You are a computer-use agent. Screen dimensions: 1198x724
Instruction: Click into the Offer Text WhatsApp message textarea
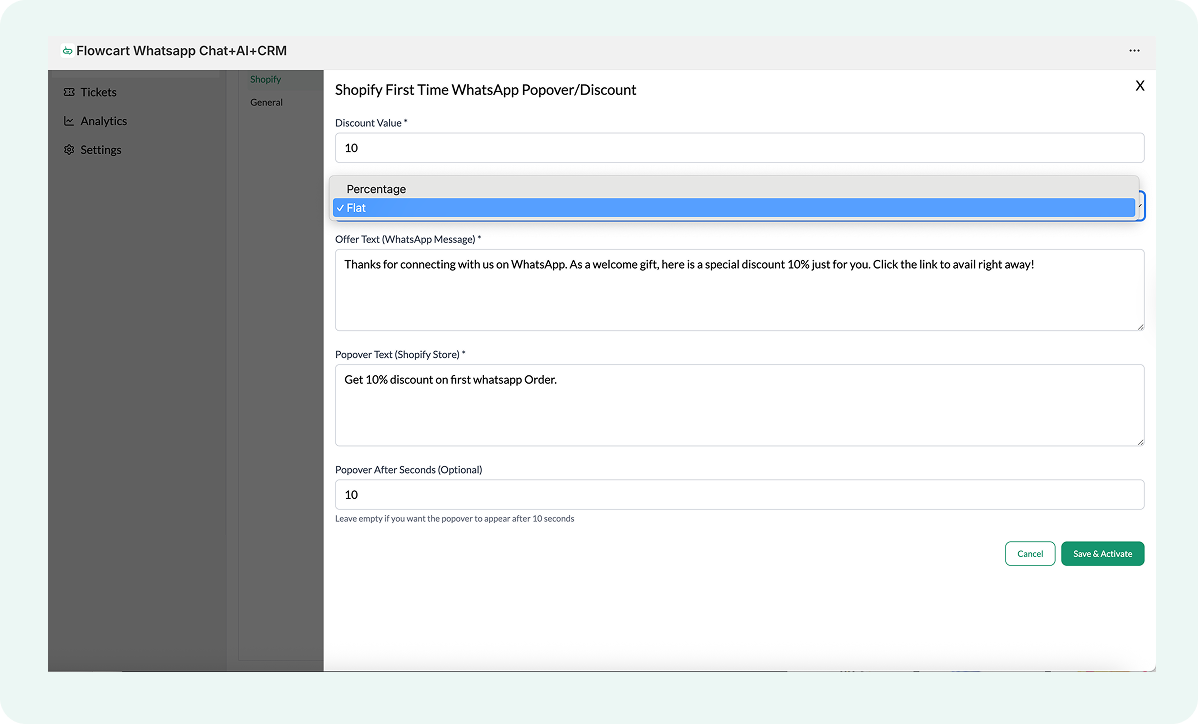point(740,290)
